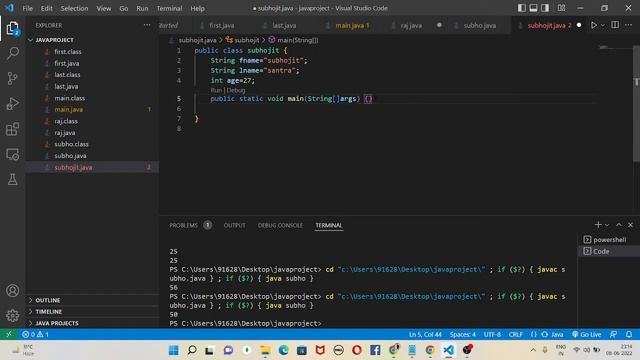Open the Explorer view in activity bar
This screenshot has width=640, height=360.
(12, 28)
